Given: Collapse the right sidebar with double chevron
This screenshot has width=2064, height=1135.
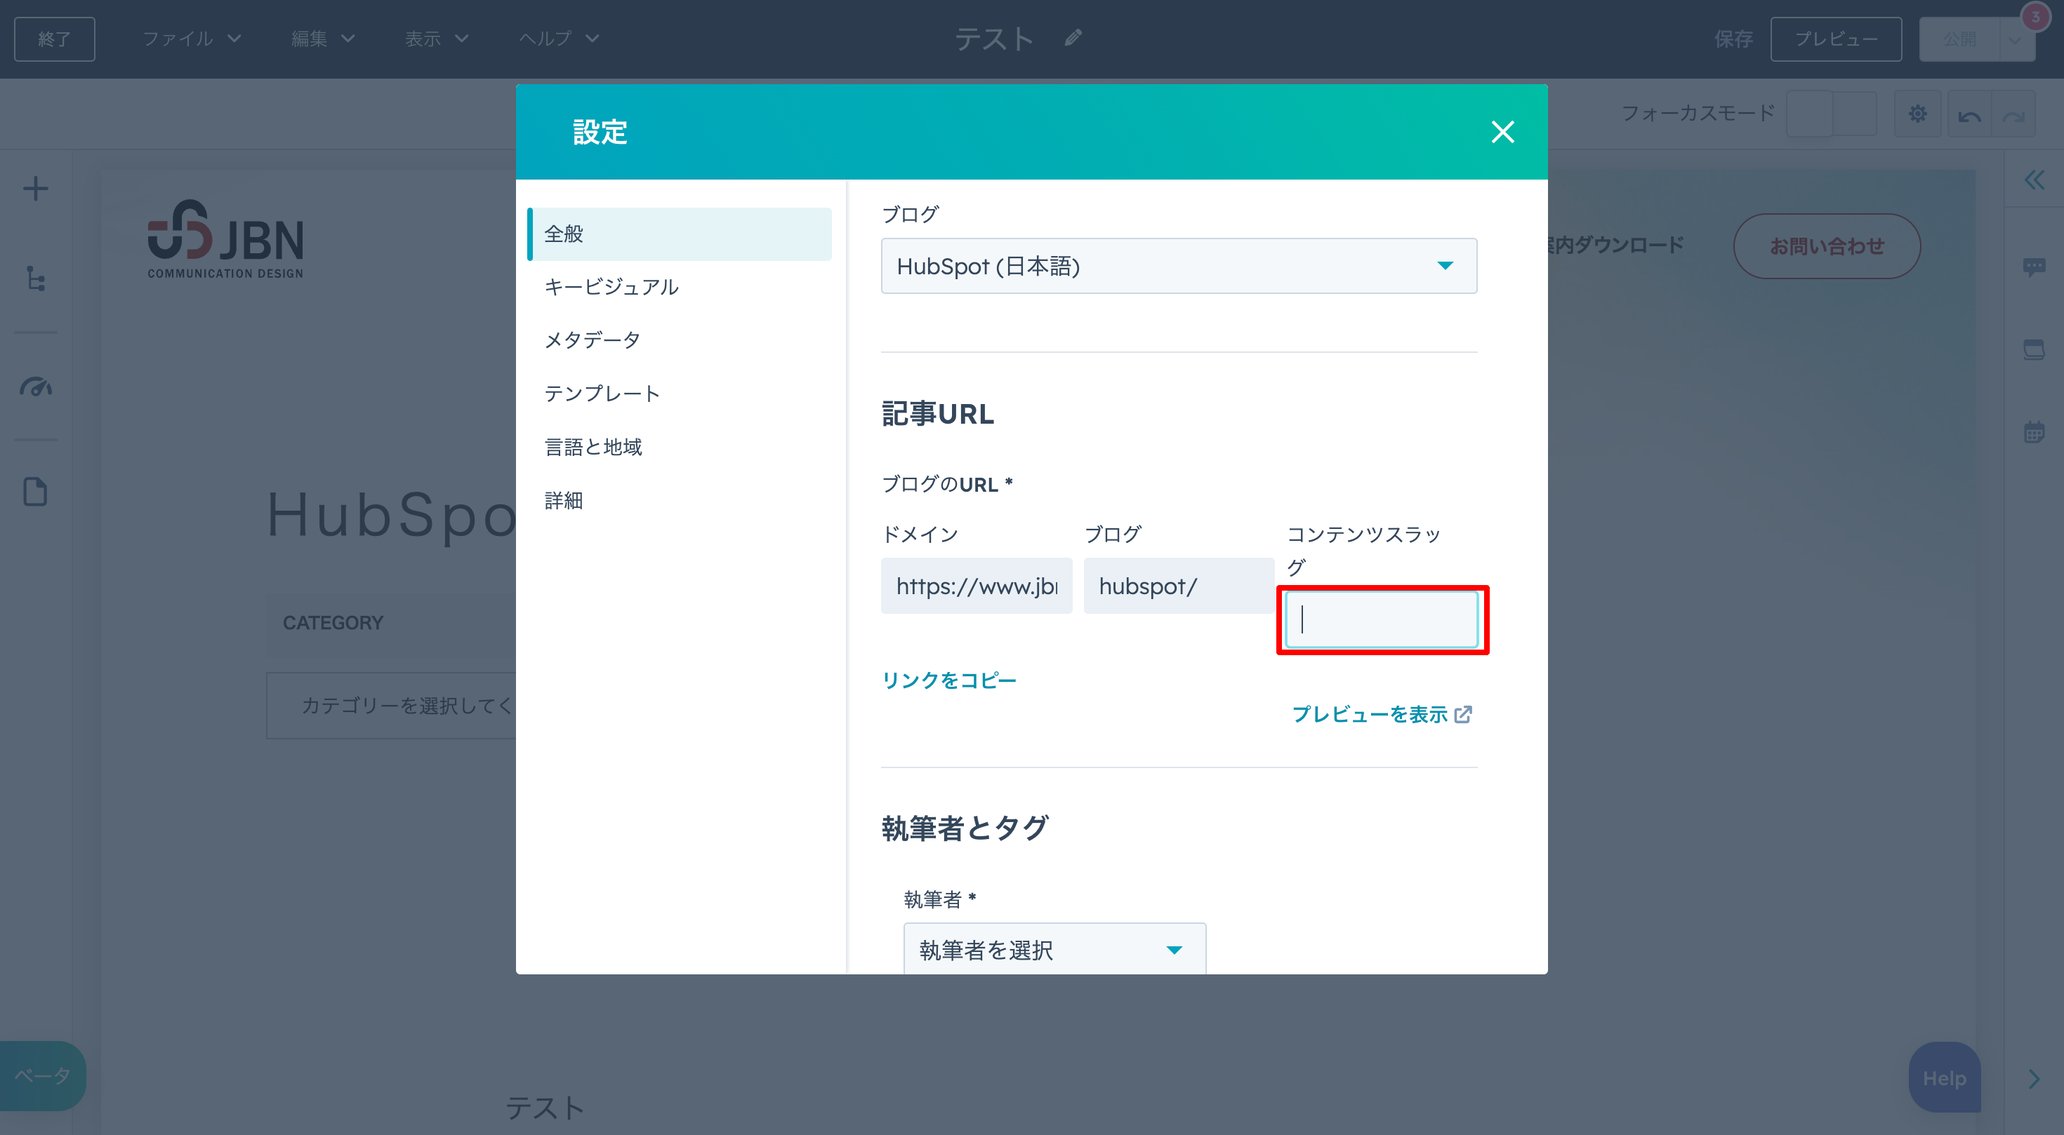Looking at the screenshot, I should click(x=2033, y=180).
